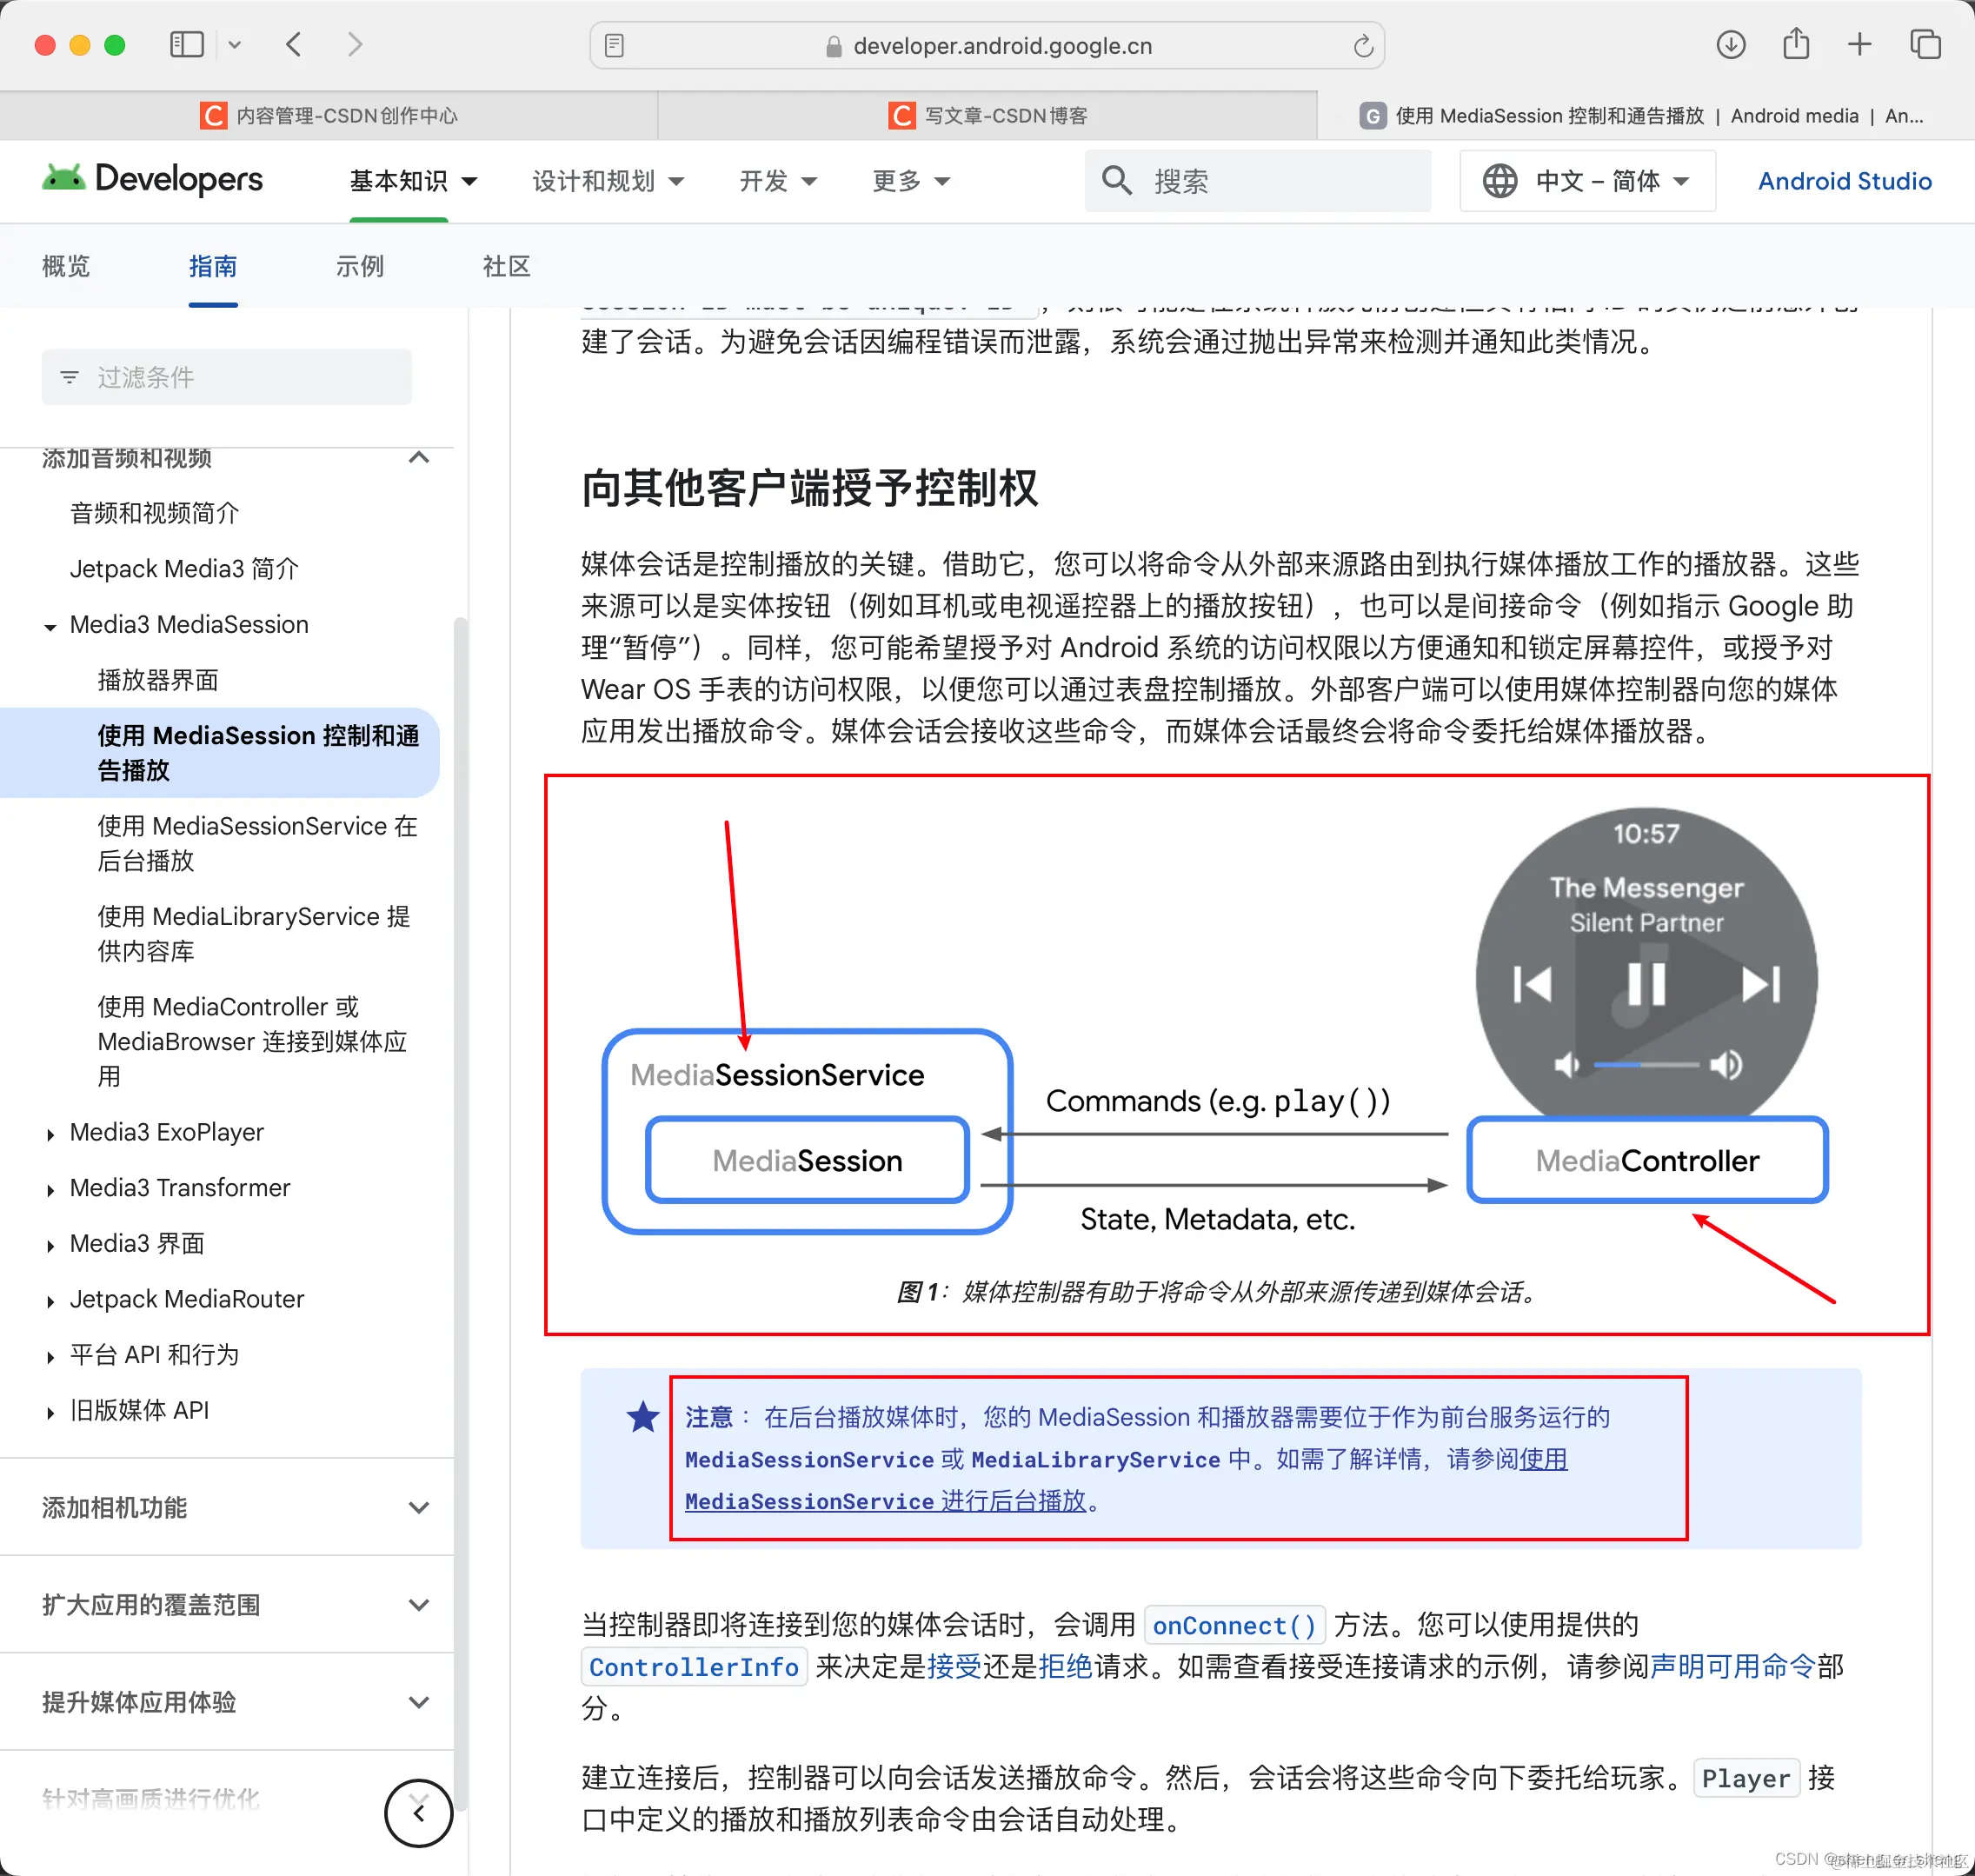Open the 开发 menu
The height and width of the screenshot is (1876, 1975).
(x=778, y=181)
